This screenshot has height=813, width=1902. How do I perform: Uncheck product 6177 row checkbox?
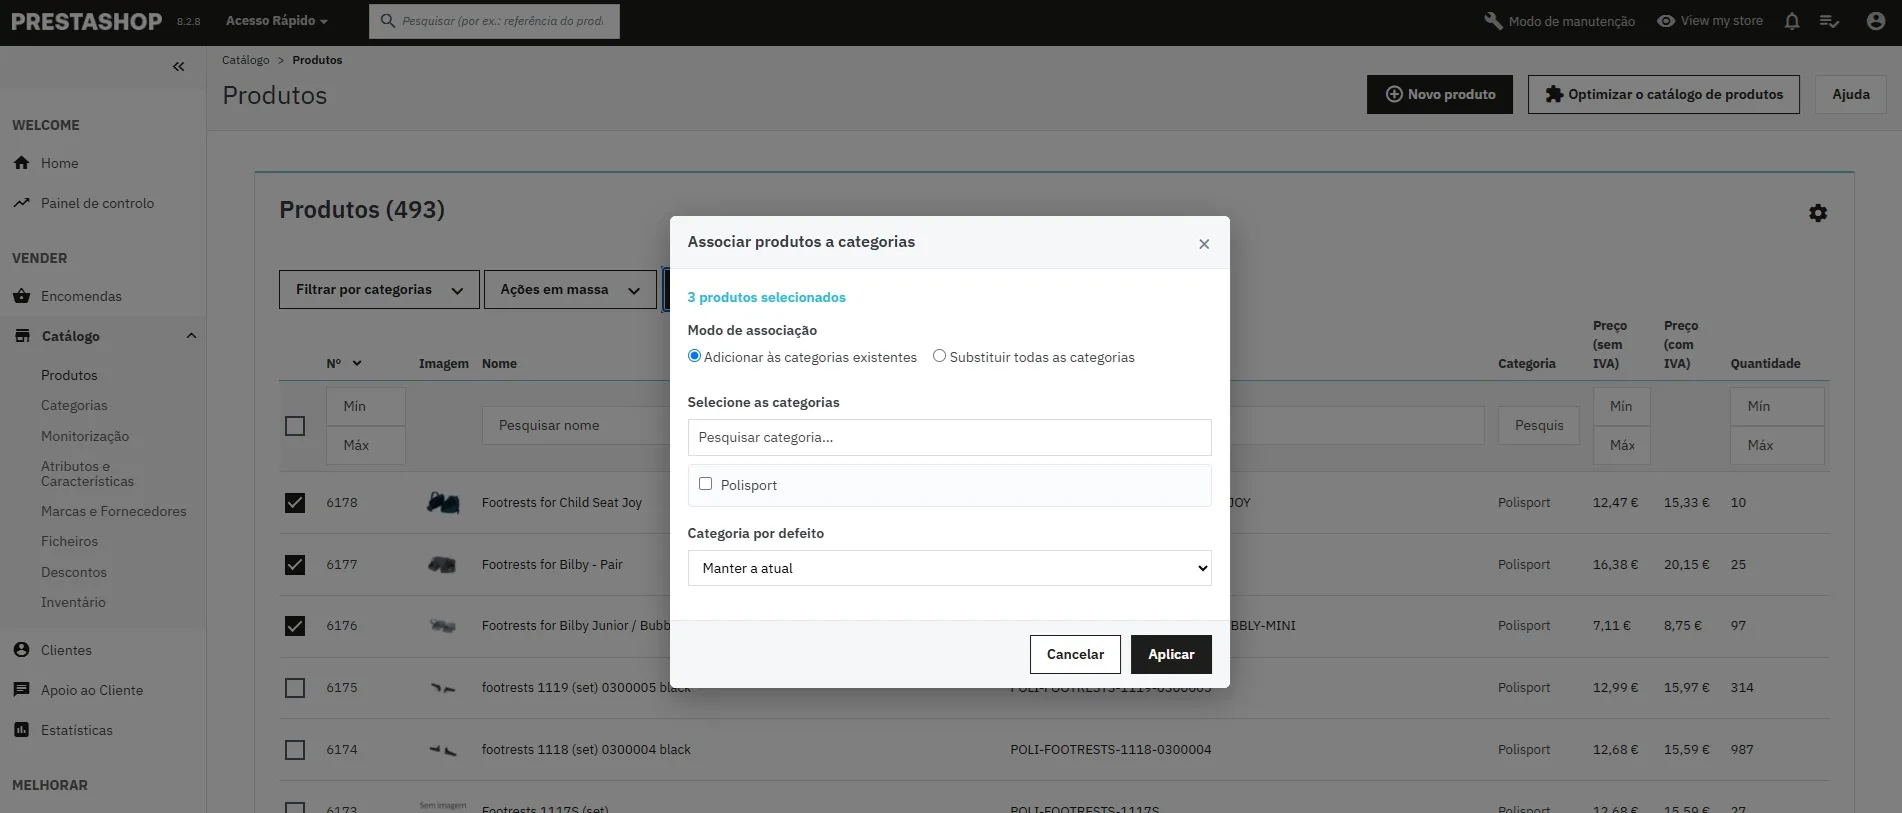295,565
